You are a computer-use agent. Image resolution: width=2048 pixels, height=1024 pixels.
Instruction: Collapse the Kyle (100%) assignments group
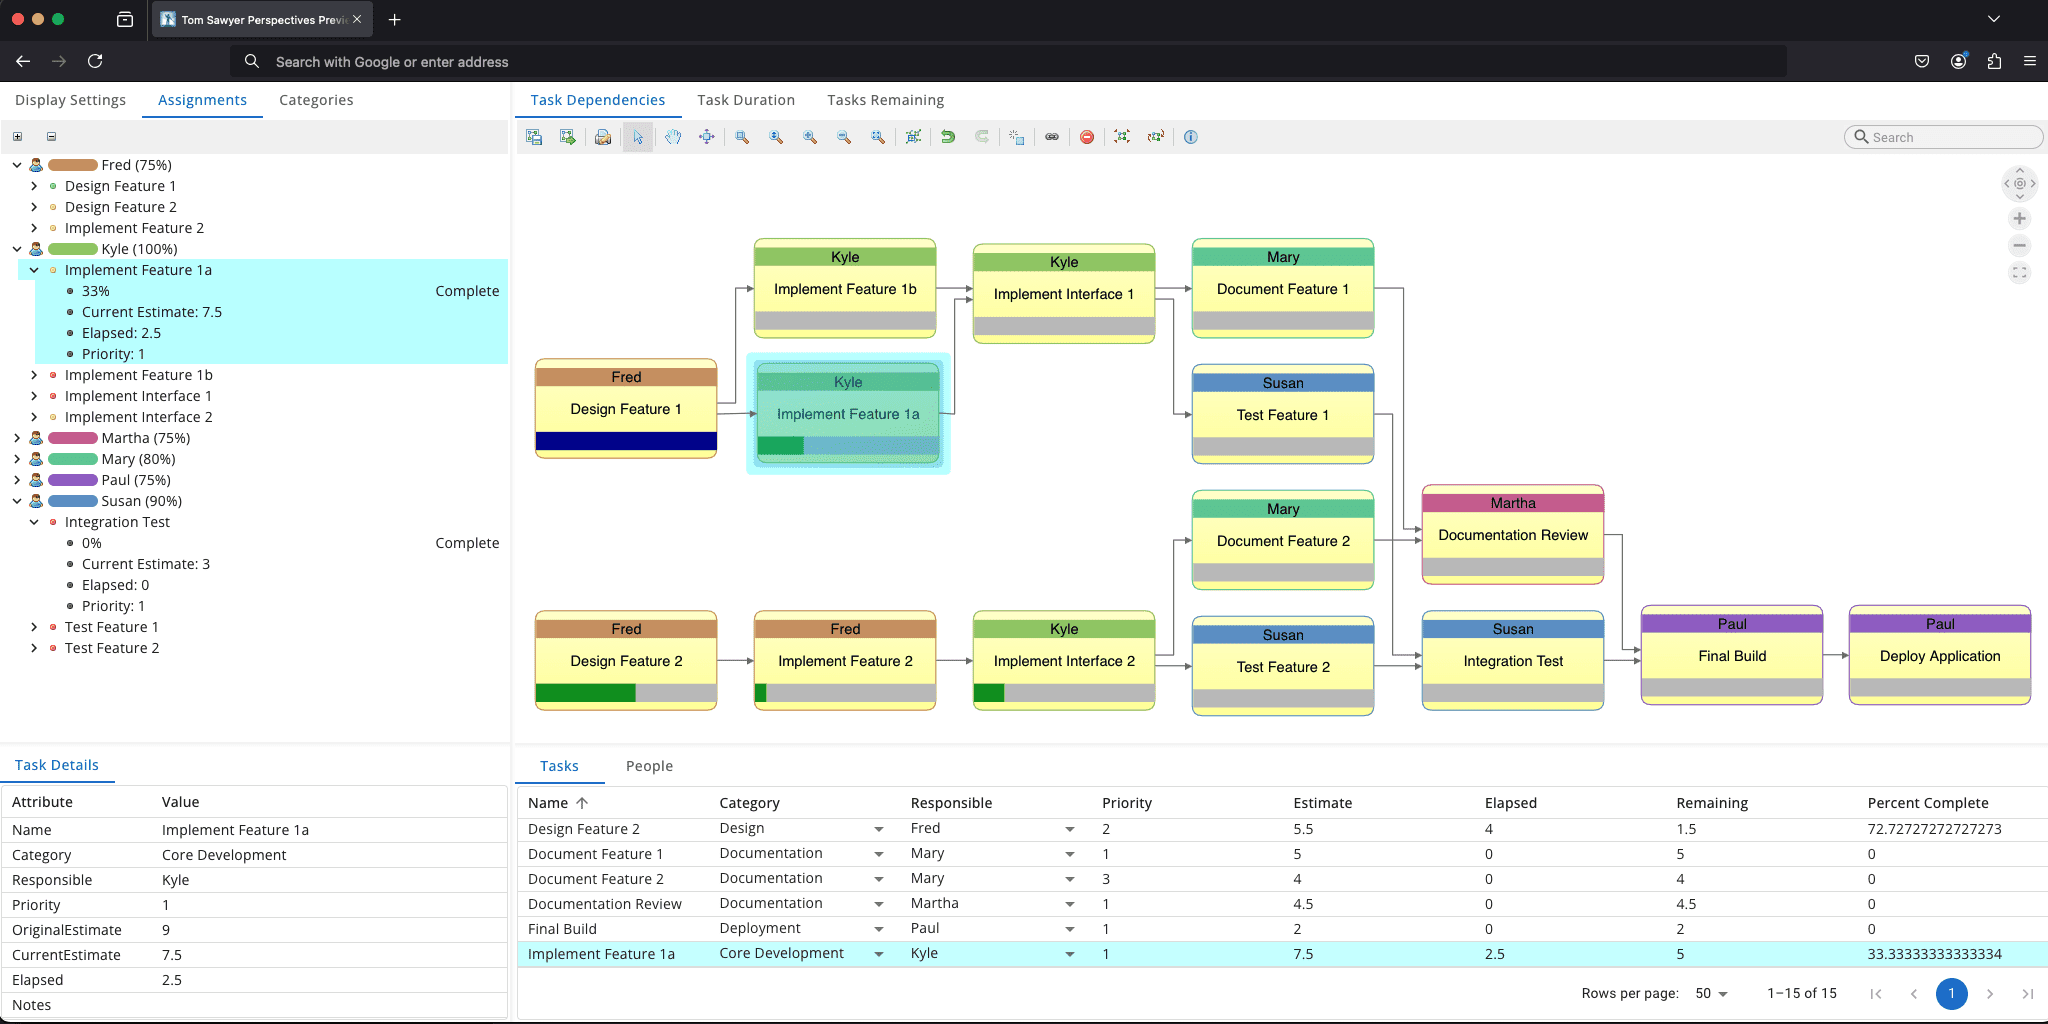(x=16, y=249)
